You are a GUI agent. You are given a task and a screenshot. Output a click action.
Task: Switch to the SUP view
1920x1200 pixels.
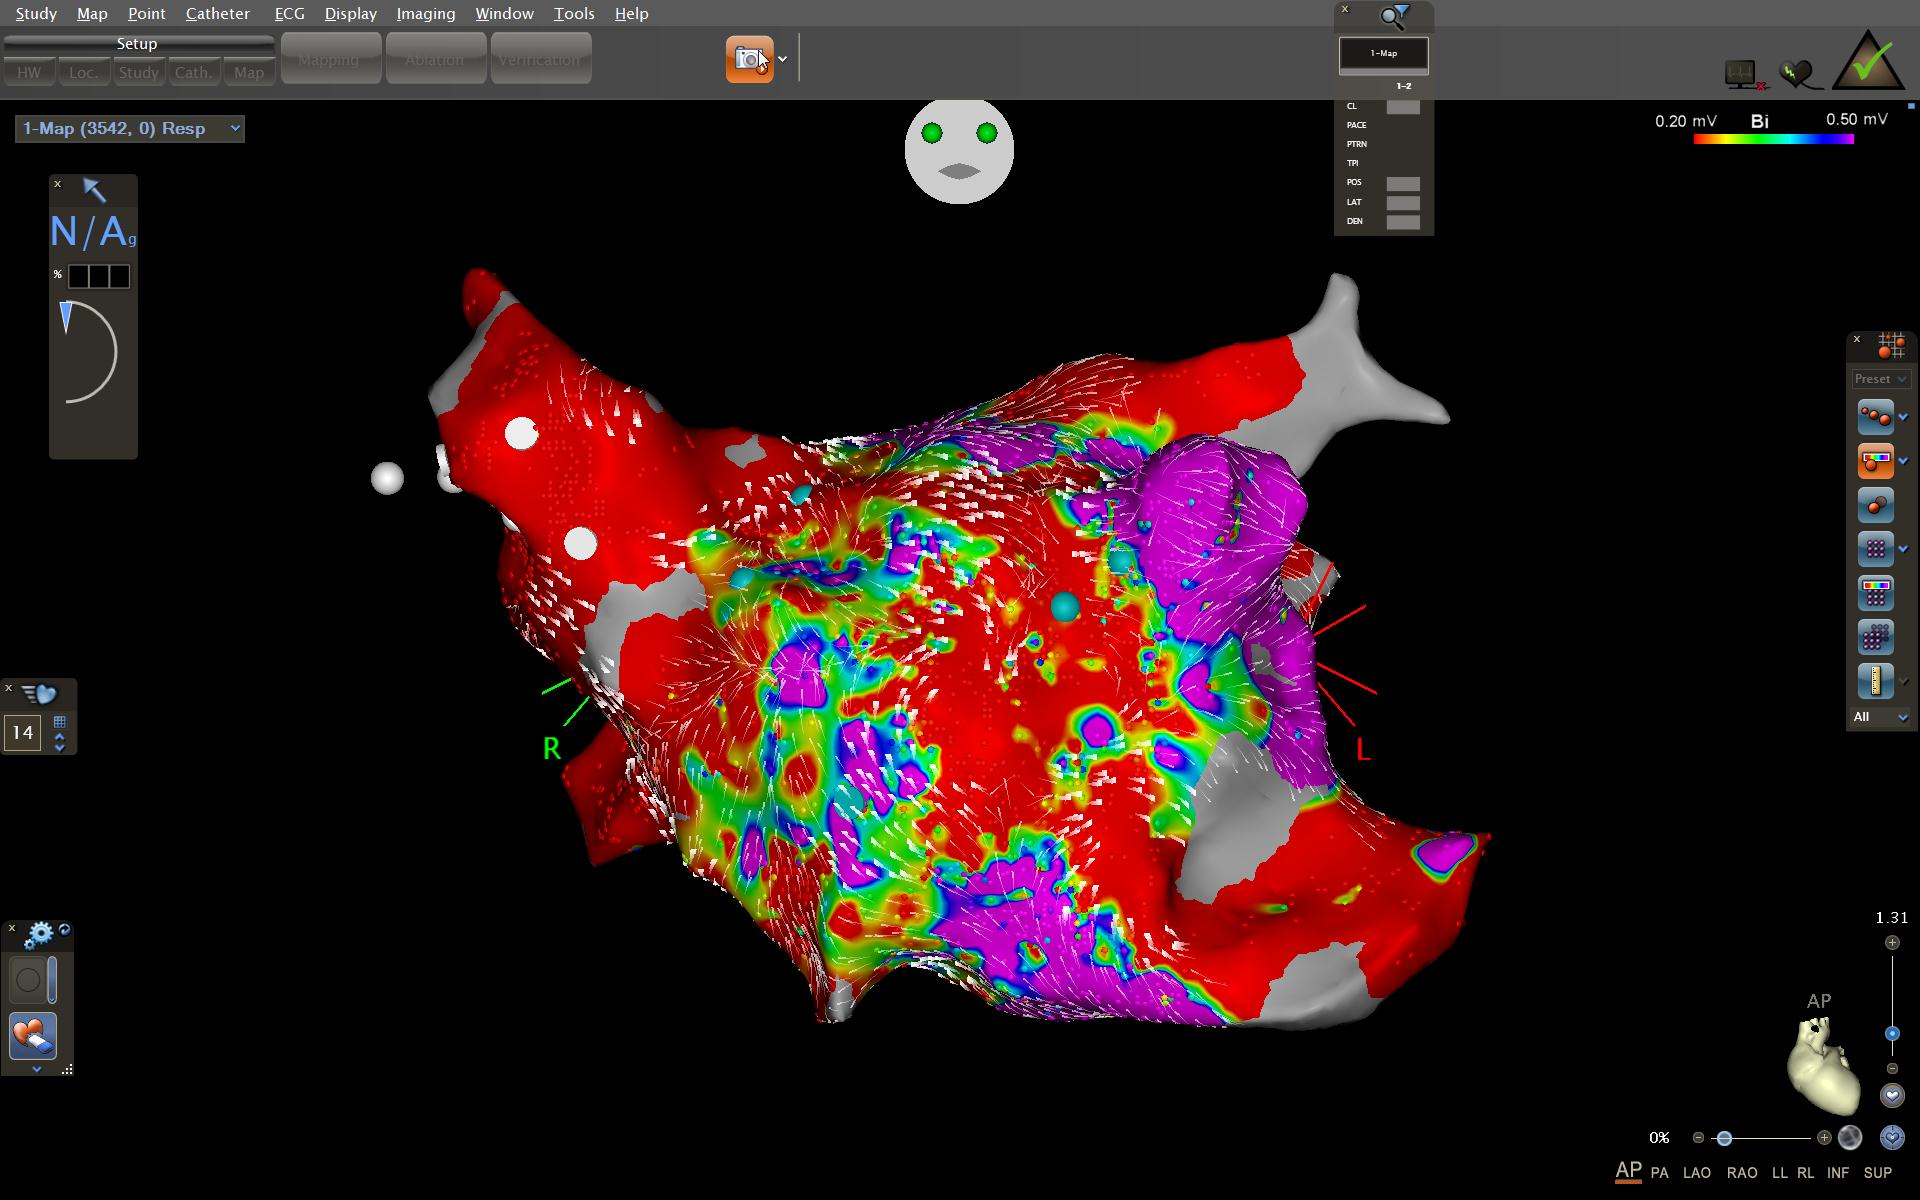point(1877,1172)
